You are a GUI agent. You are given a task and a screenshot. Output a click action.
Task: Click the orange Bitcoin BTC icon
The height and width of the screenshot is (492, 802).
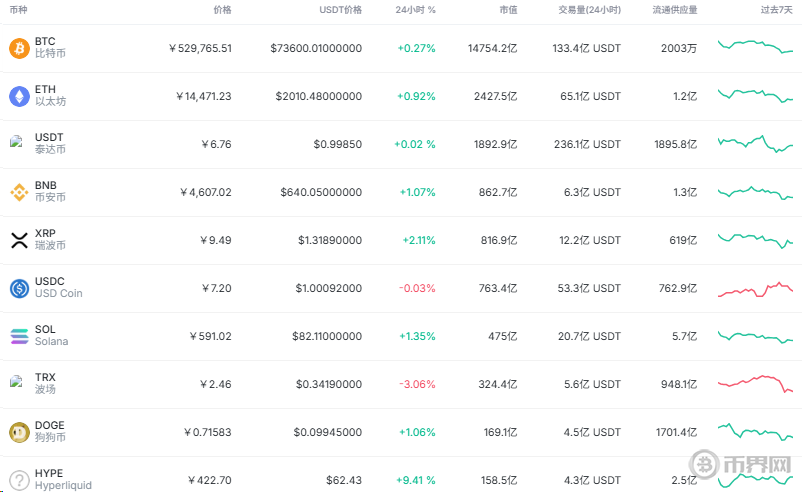tap(19, 48)
